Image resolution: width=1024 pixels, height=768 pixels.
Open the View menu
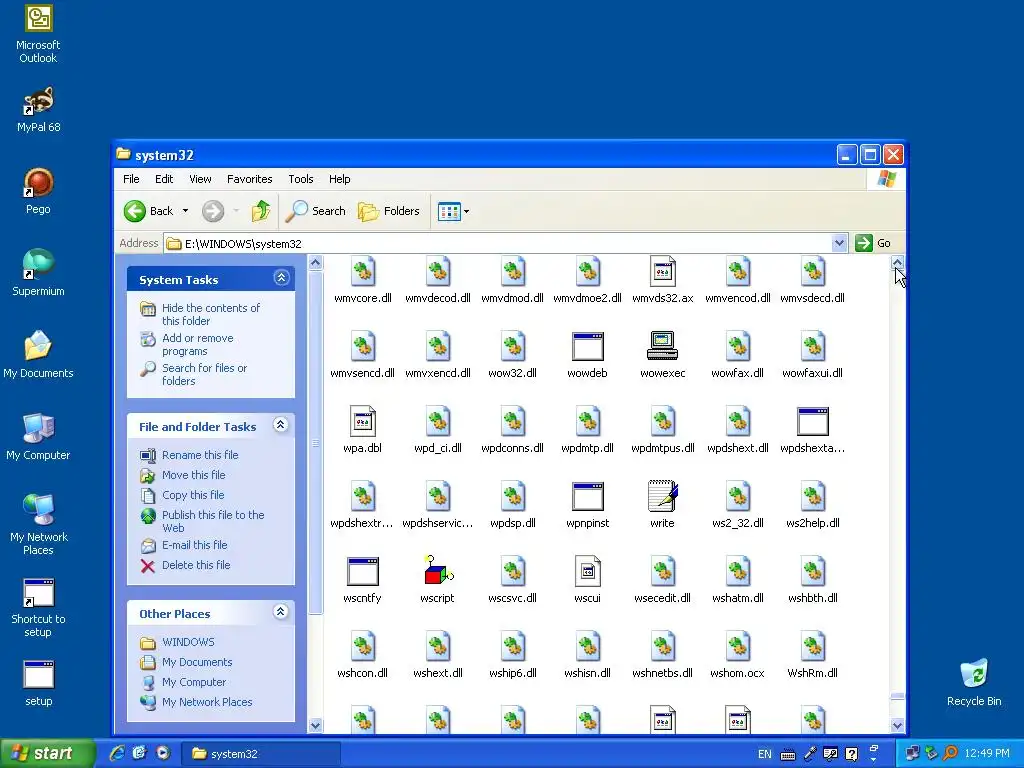coord(200,179)
